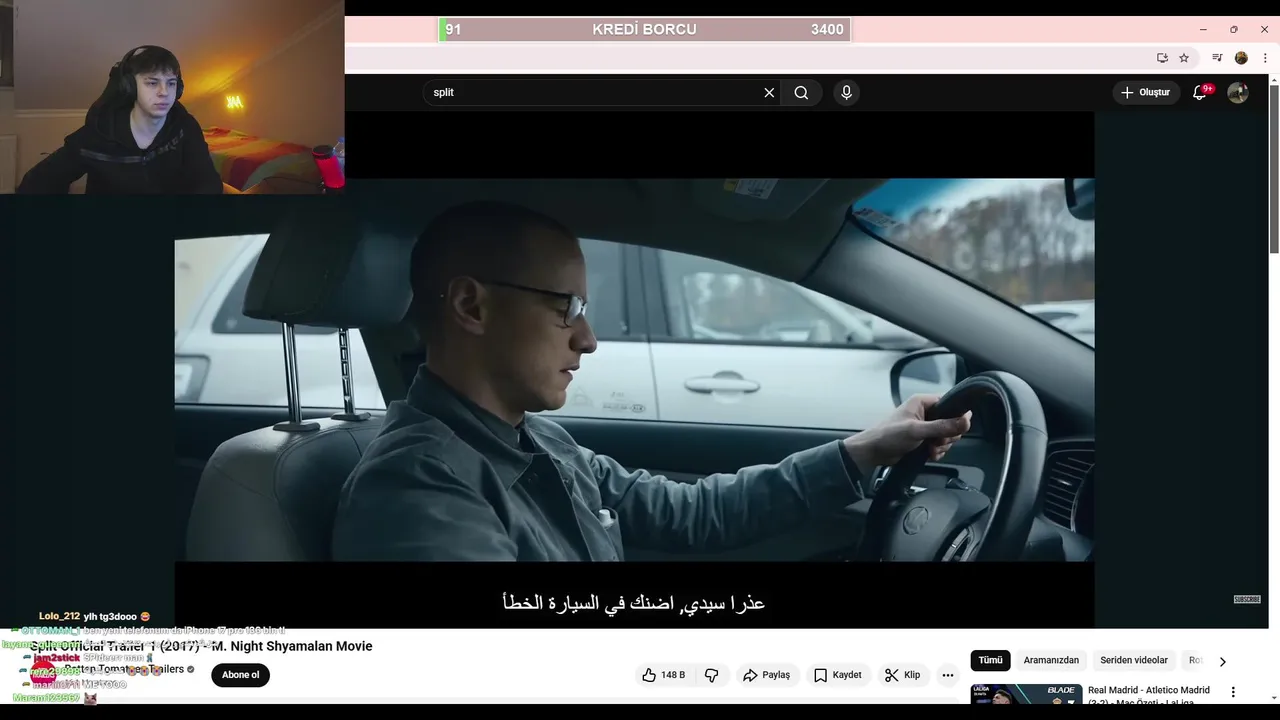Open options for the Real Madrid video

[x=1233, y=692]
